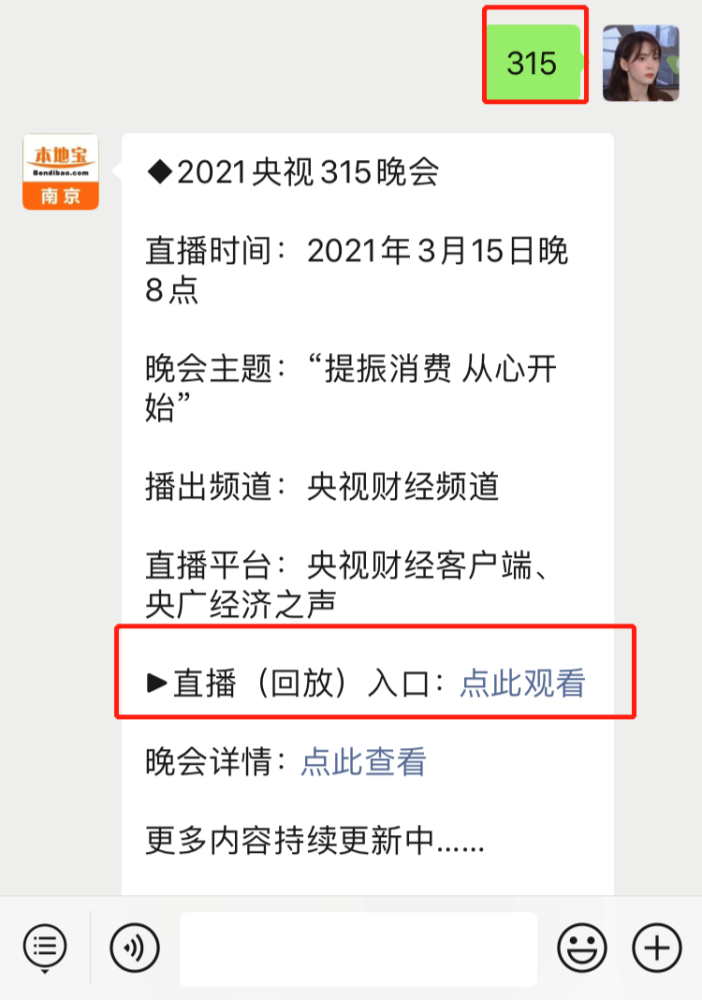This screenshot has height=1000, width=702.
Task: Focus the message text input box
Action: point(358,949)
